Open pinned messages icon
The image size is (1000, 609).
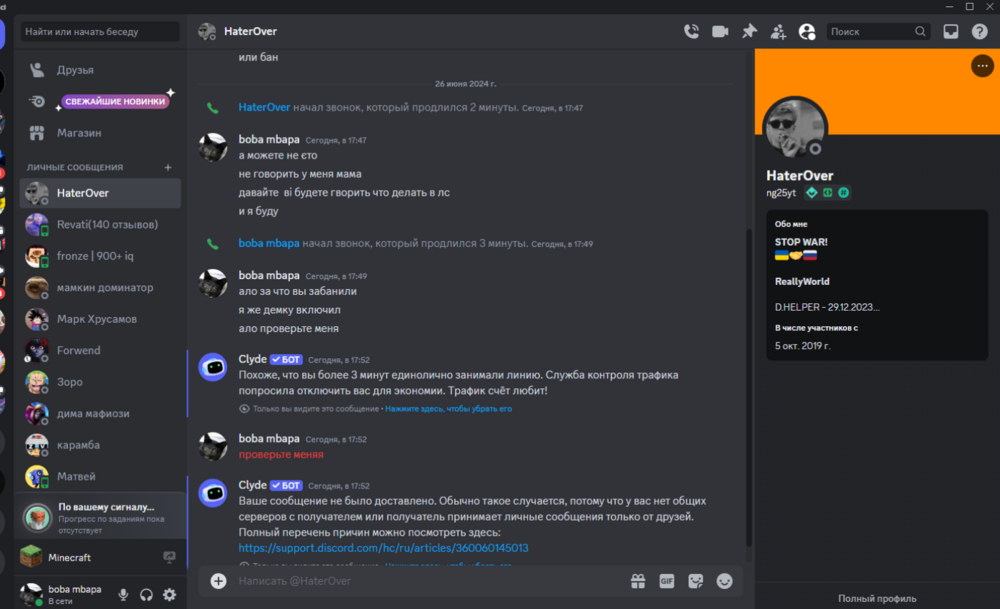pos(749,31)
